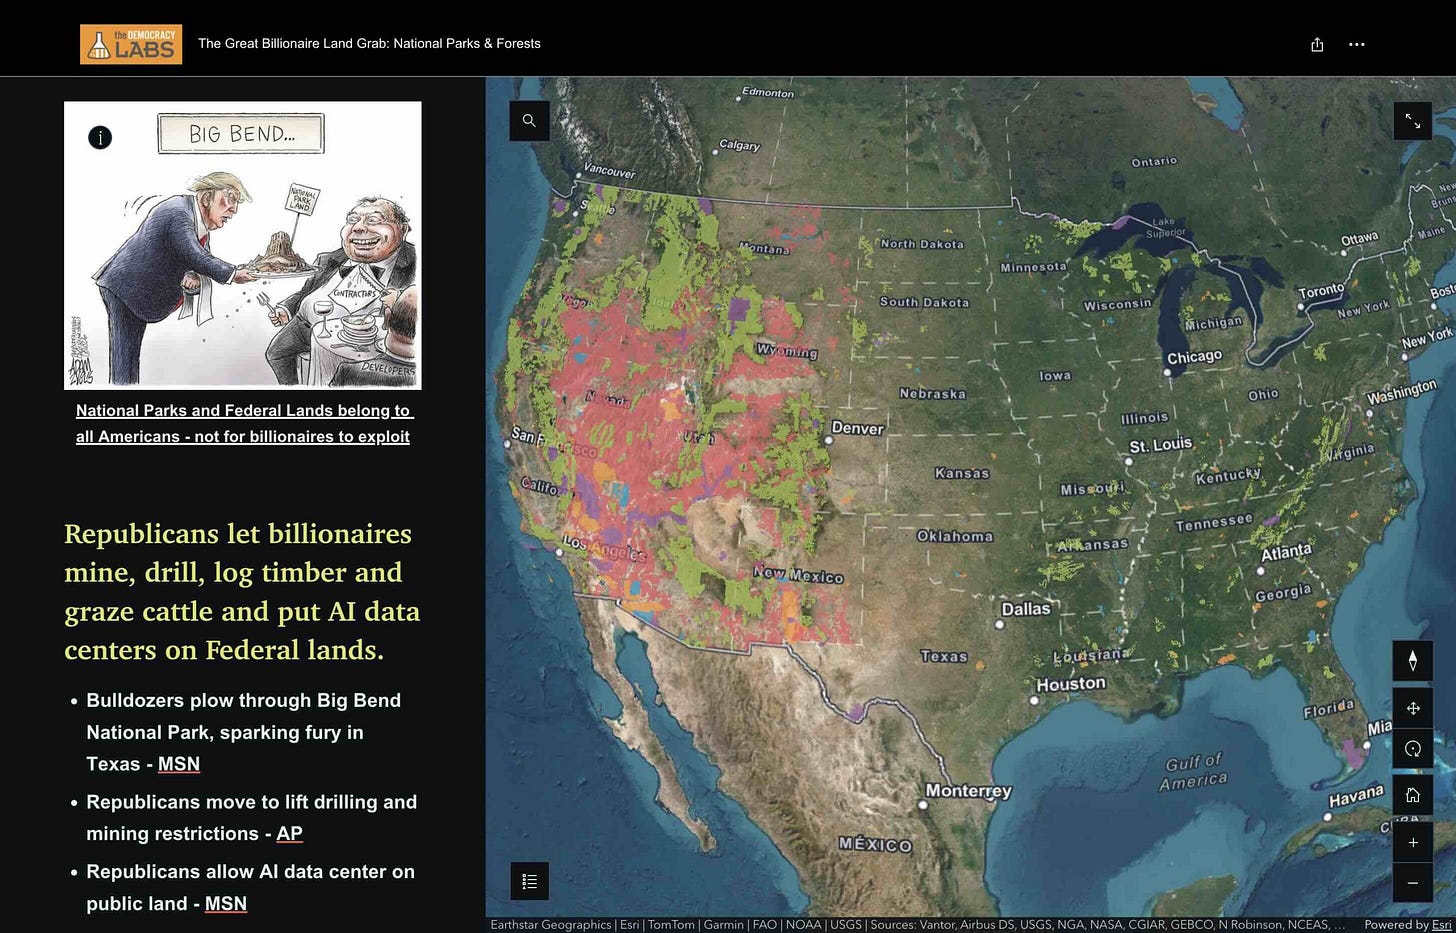1456x933 pixels.
Task: Open the three-dots more options menu
Action: tap(1357, 44)
